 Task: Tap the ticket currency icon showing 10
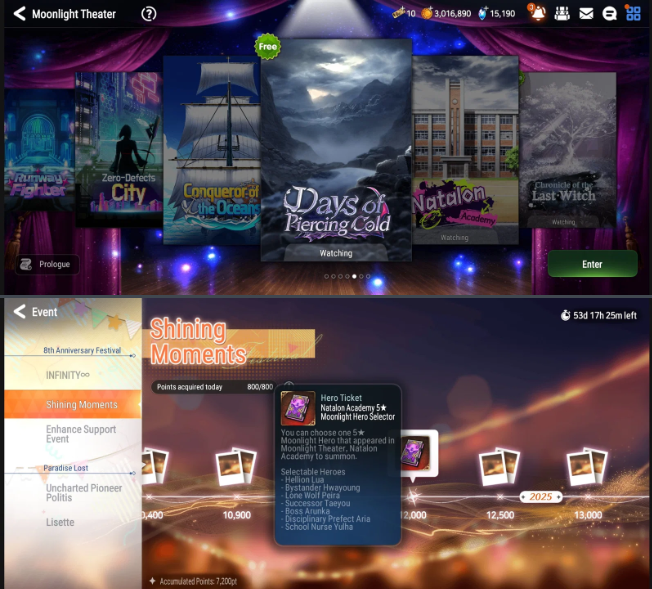pyautogui.click(x=398, y=13)
